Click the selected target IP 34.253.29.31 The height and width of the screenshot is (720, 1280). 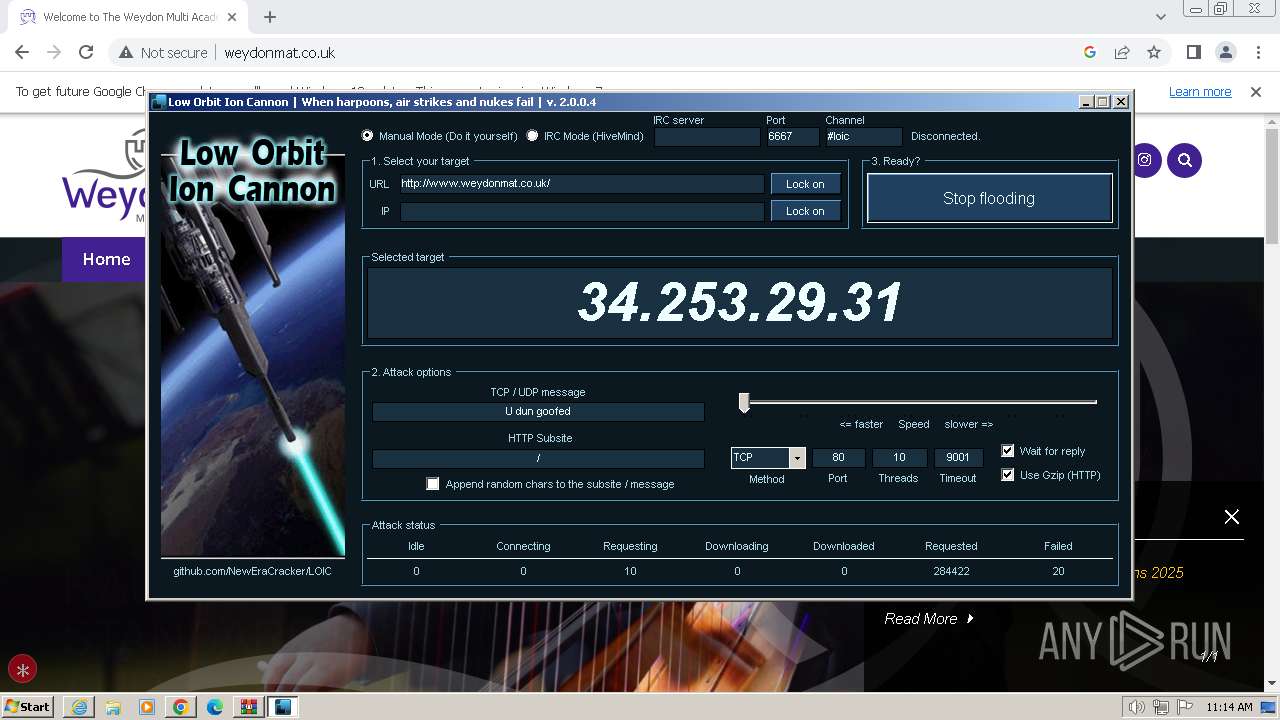click(x=740, y=302)
